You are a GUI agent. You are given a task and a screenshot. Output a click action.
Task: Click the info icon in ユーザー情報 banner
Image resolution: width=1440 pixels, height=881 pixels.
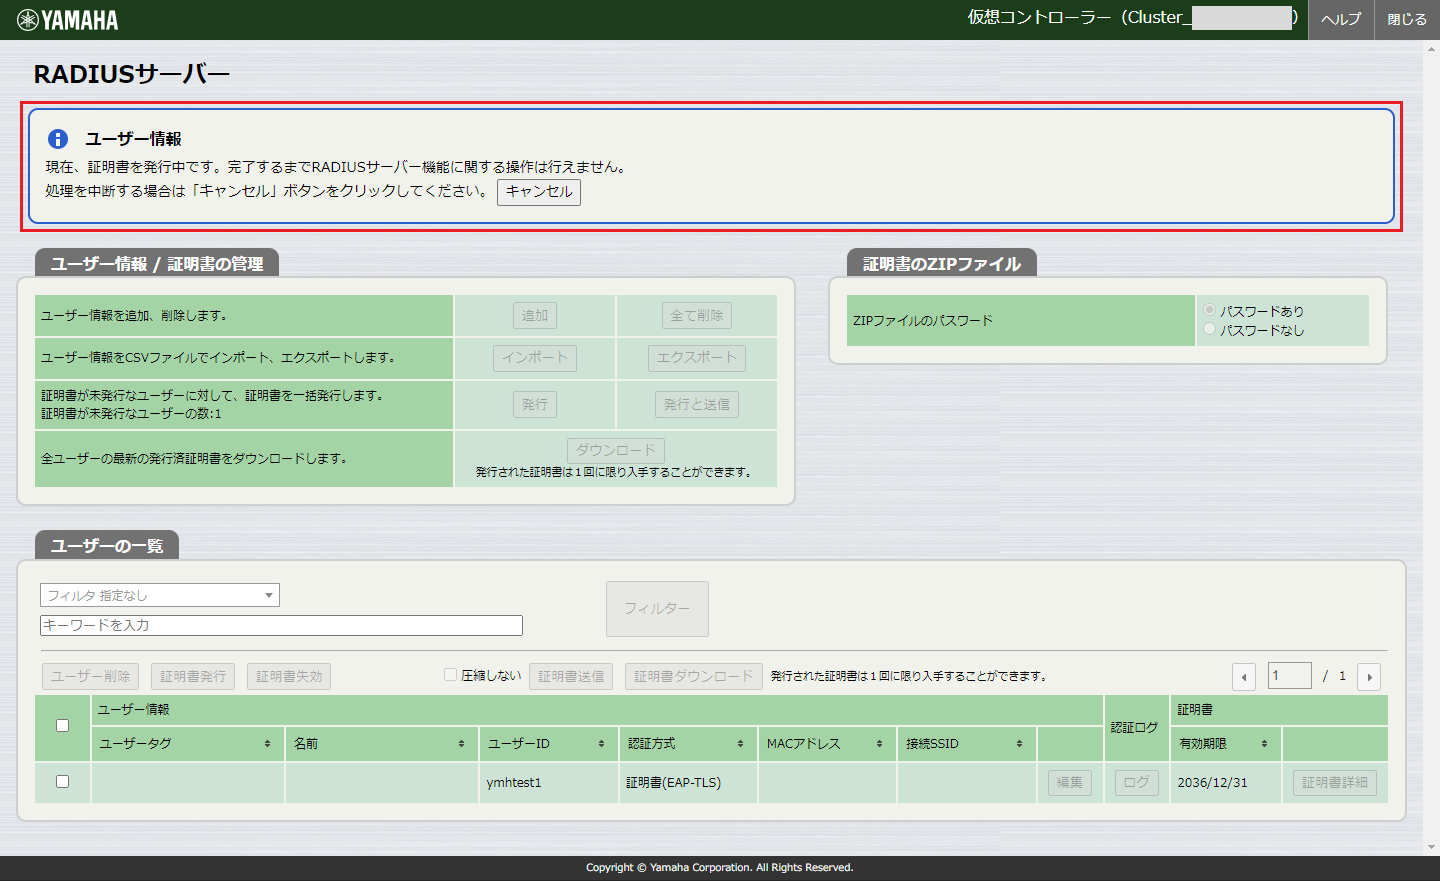[x=57, y=138]
